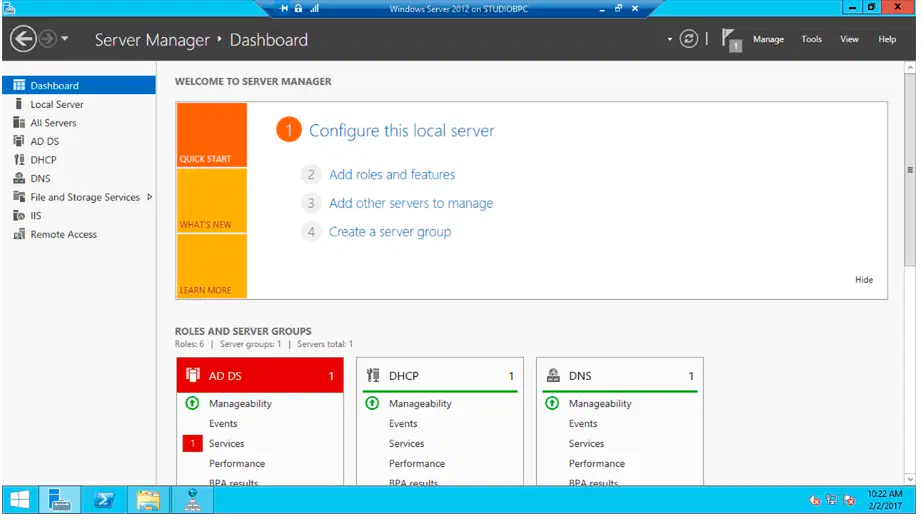This screenshot has height=520, width=923.
Task: Click the Learn More tile
Action: pos(211,266)
